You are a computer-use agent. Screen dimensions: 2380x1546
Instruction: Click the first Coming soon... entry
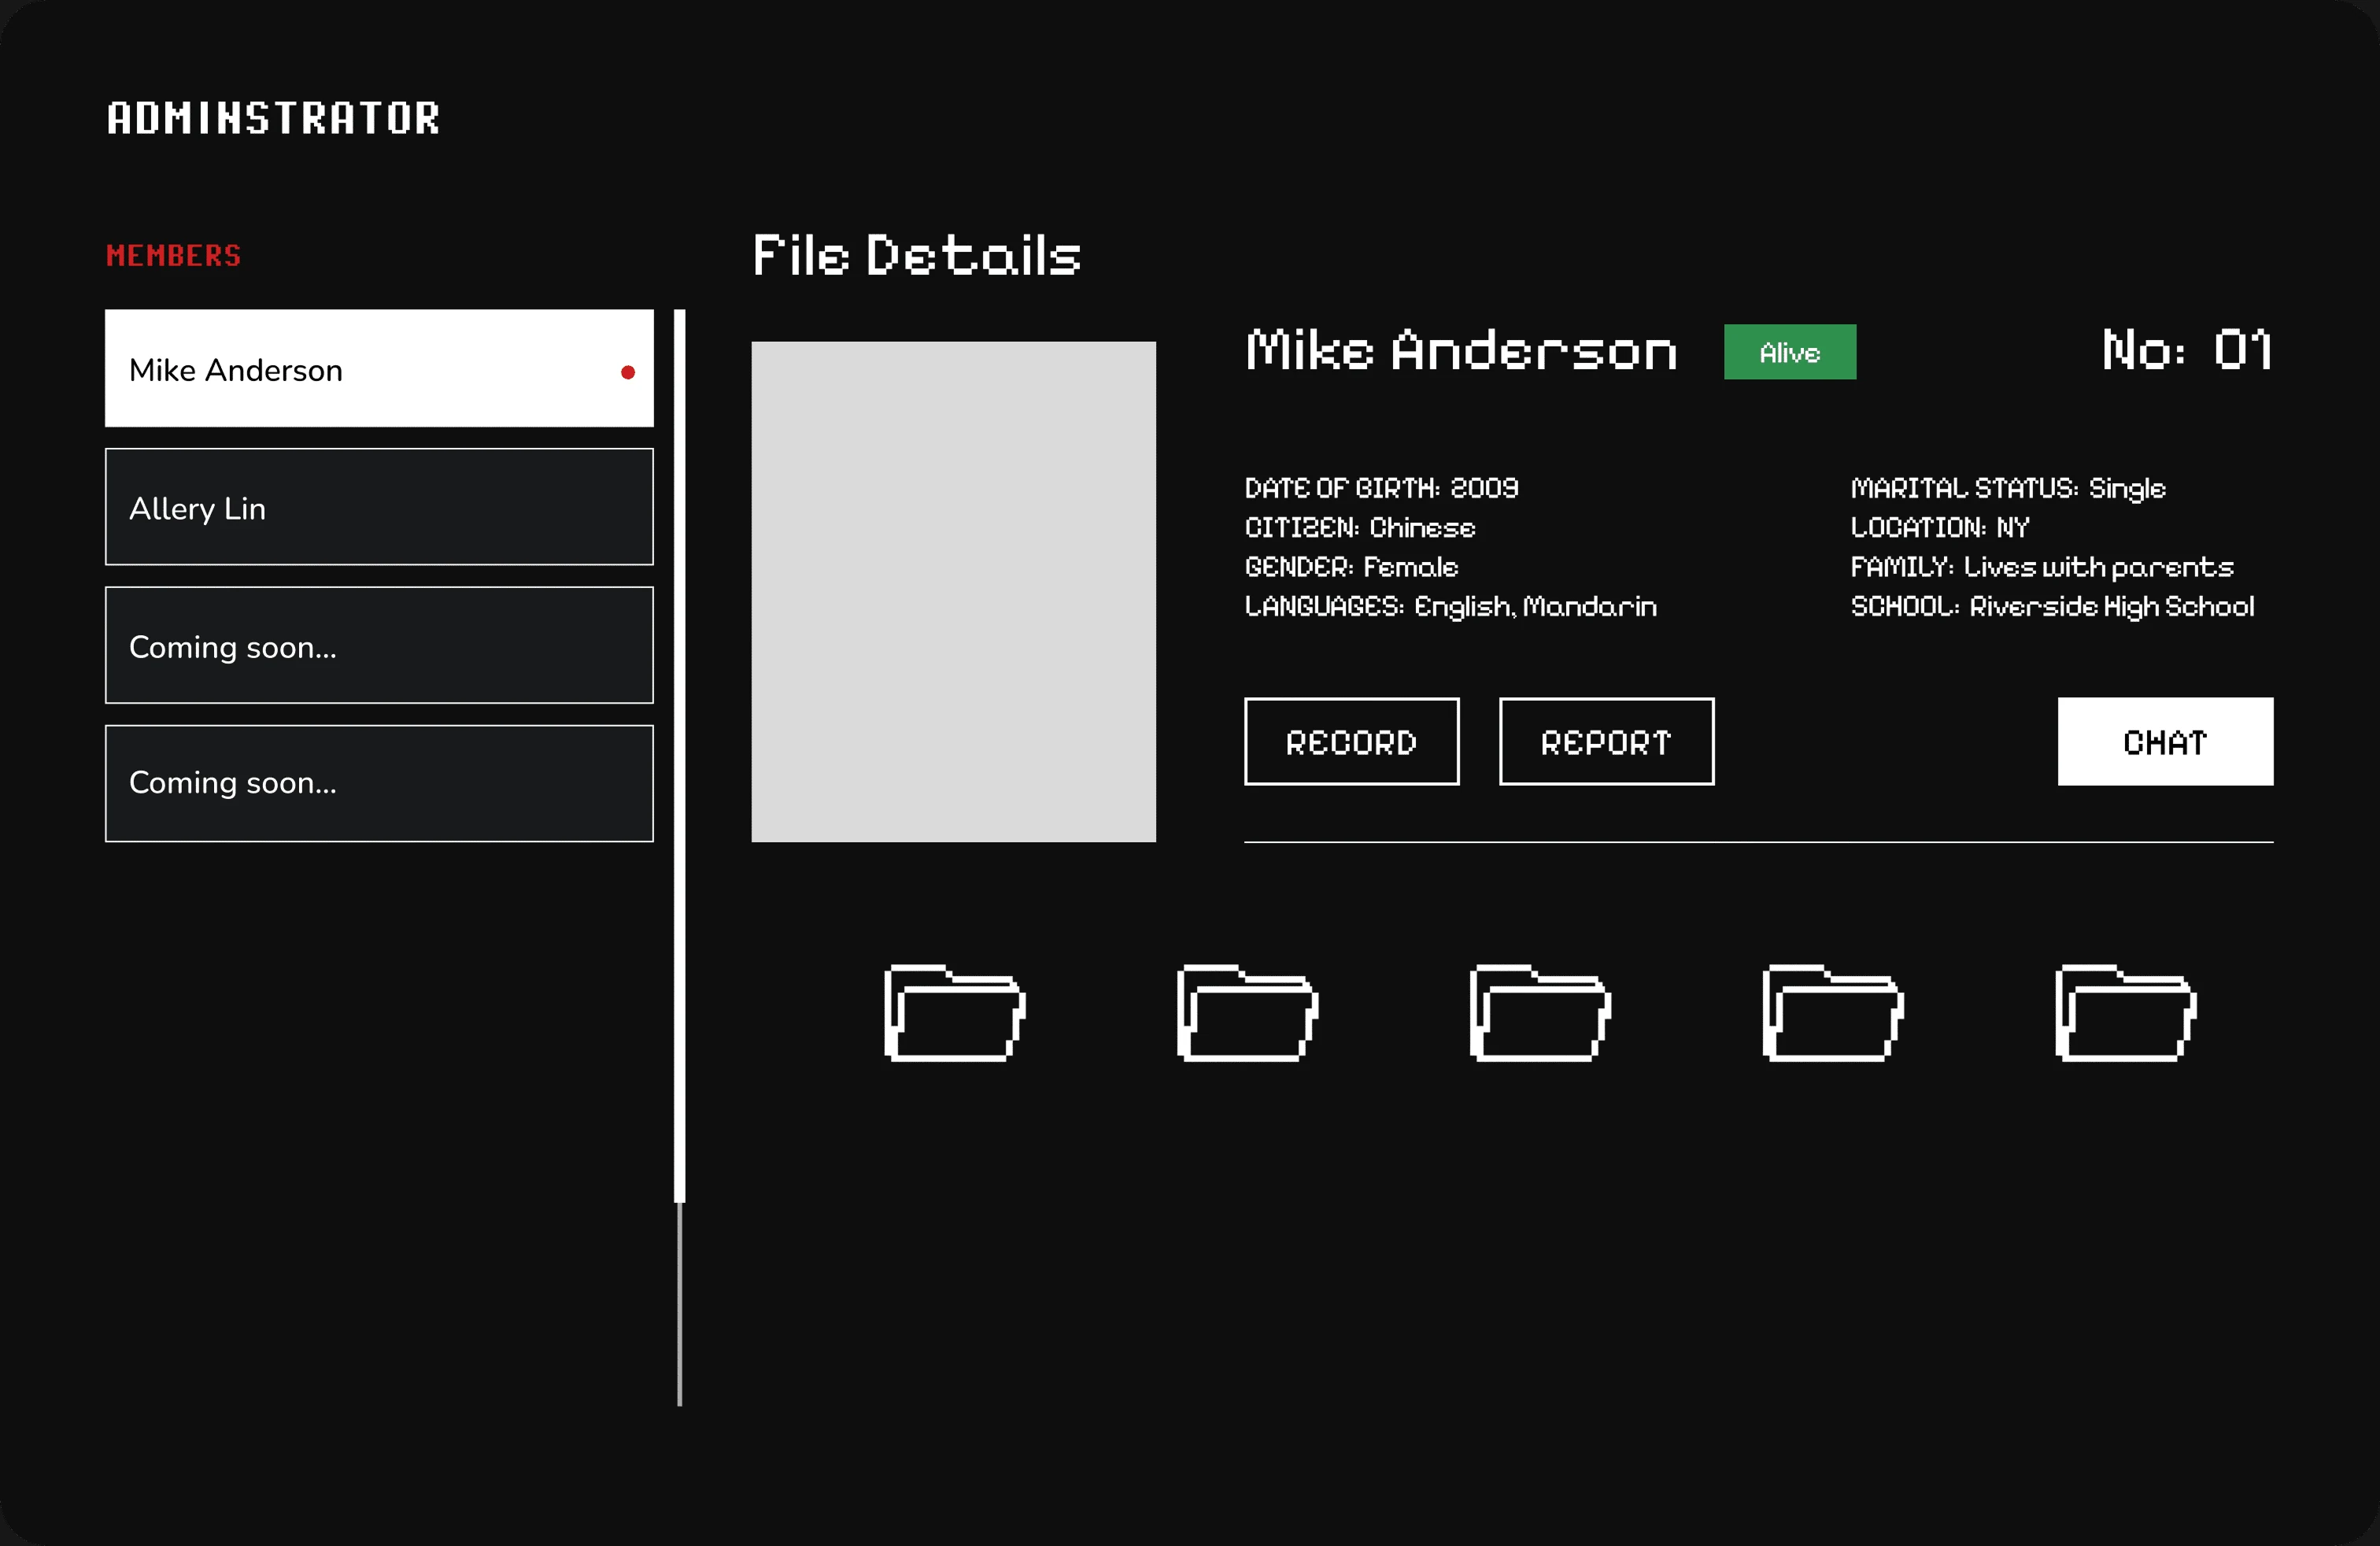(379, 645)
